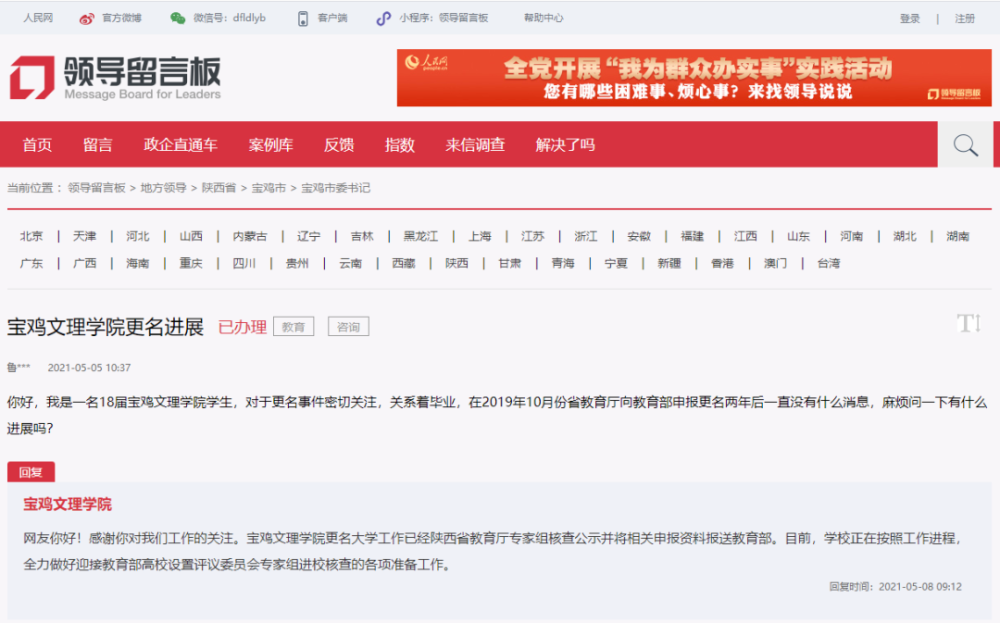Select the 浙江 region link
This screenshot has height=623, width=1000.
click(x=585, y=237)
